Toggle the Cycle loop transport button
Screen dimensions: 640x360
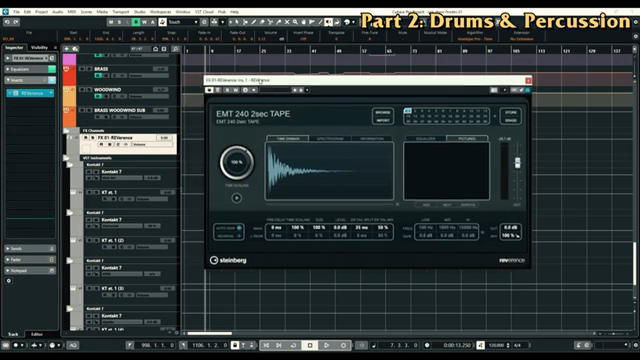293,345
